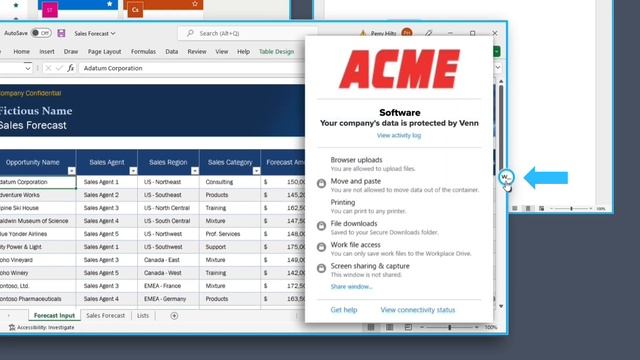This screenshot has width=640, height=360.
Task: Click lock icon beside File downloads
Action: click(322, 226)
